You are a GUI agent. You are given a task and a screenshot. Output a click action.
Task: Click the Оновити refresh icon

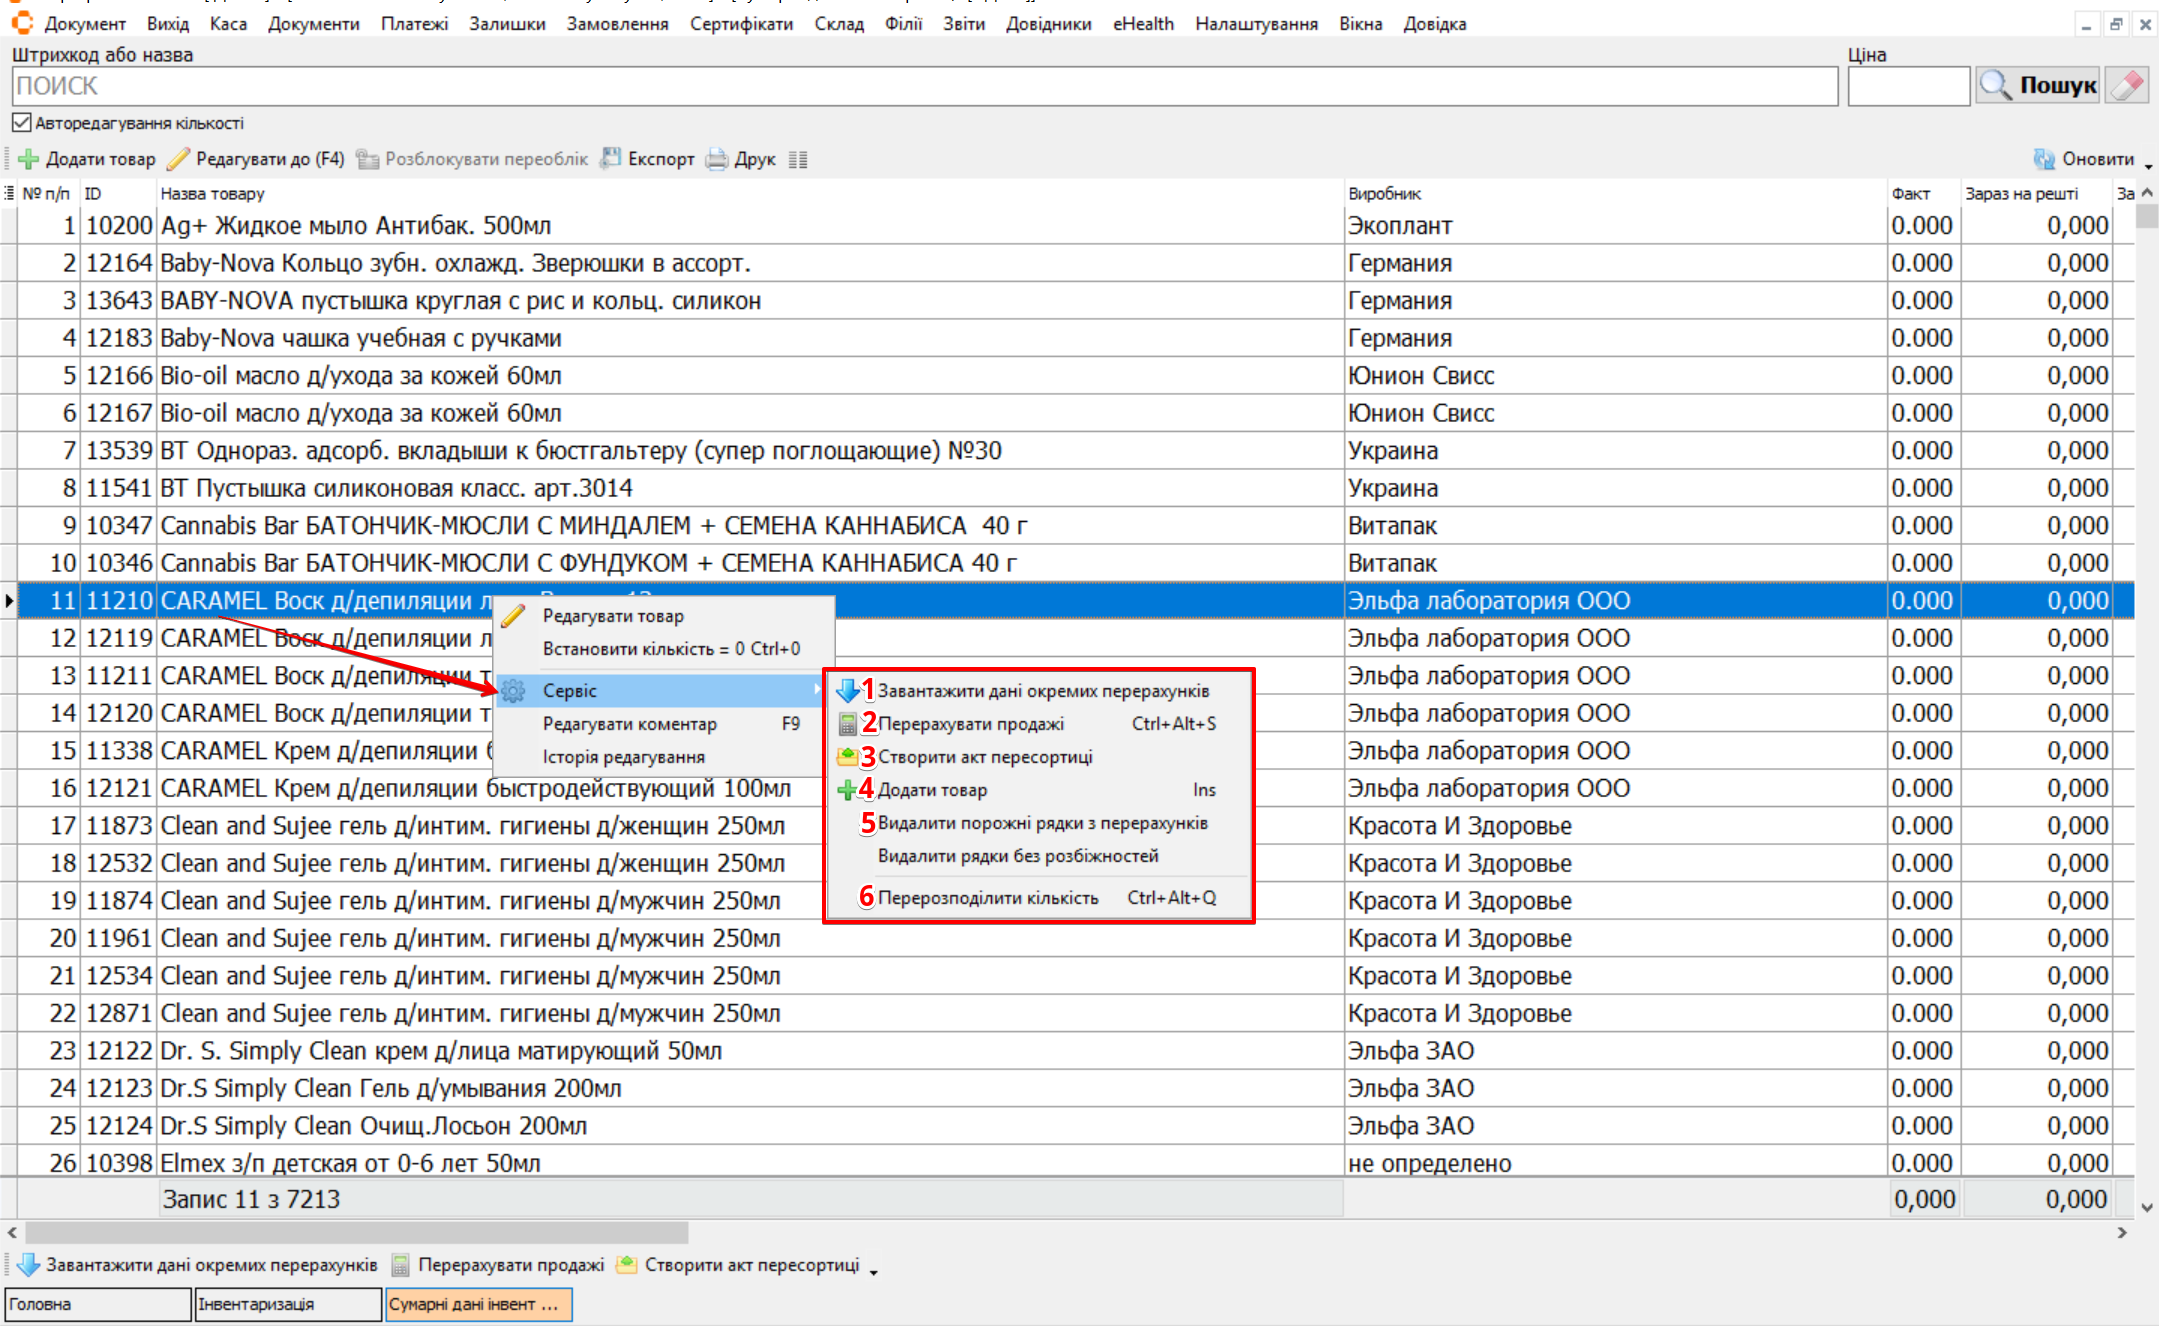pos(2044,159)
